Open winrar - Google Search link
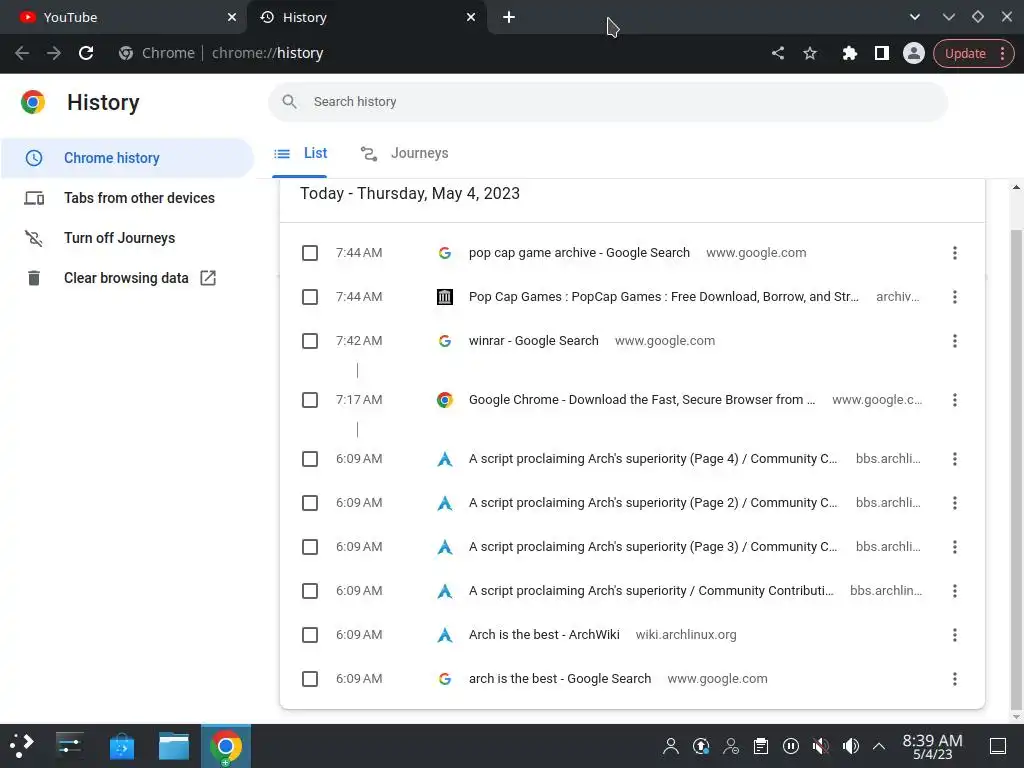Image resolution: width=1024 pixels, height=768 pixels. (534, 341)
